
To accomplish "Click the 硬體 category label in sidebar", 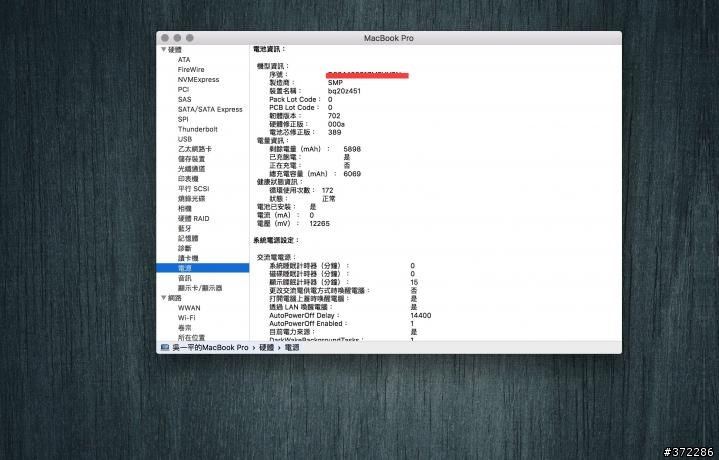I will tap(175, 50).
